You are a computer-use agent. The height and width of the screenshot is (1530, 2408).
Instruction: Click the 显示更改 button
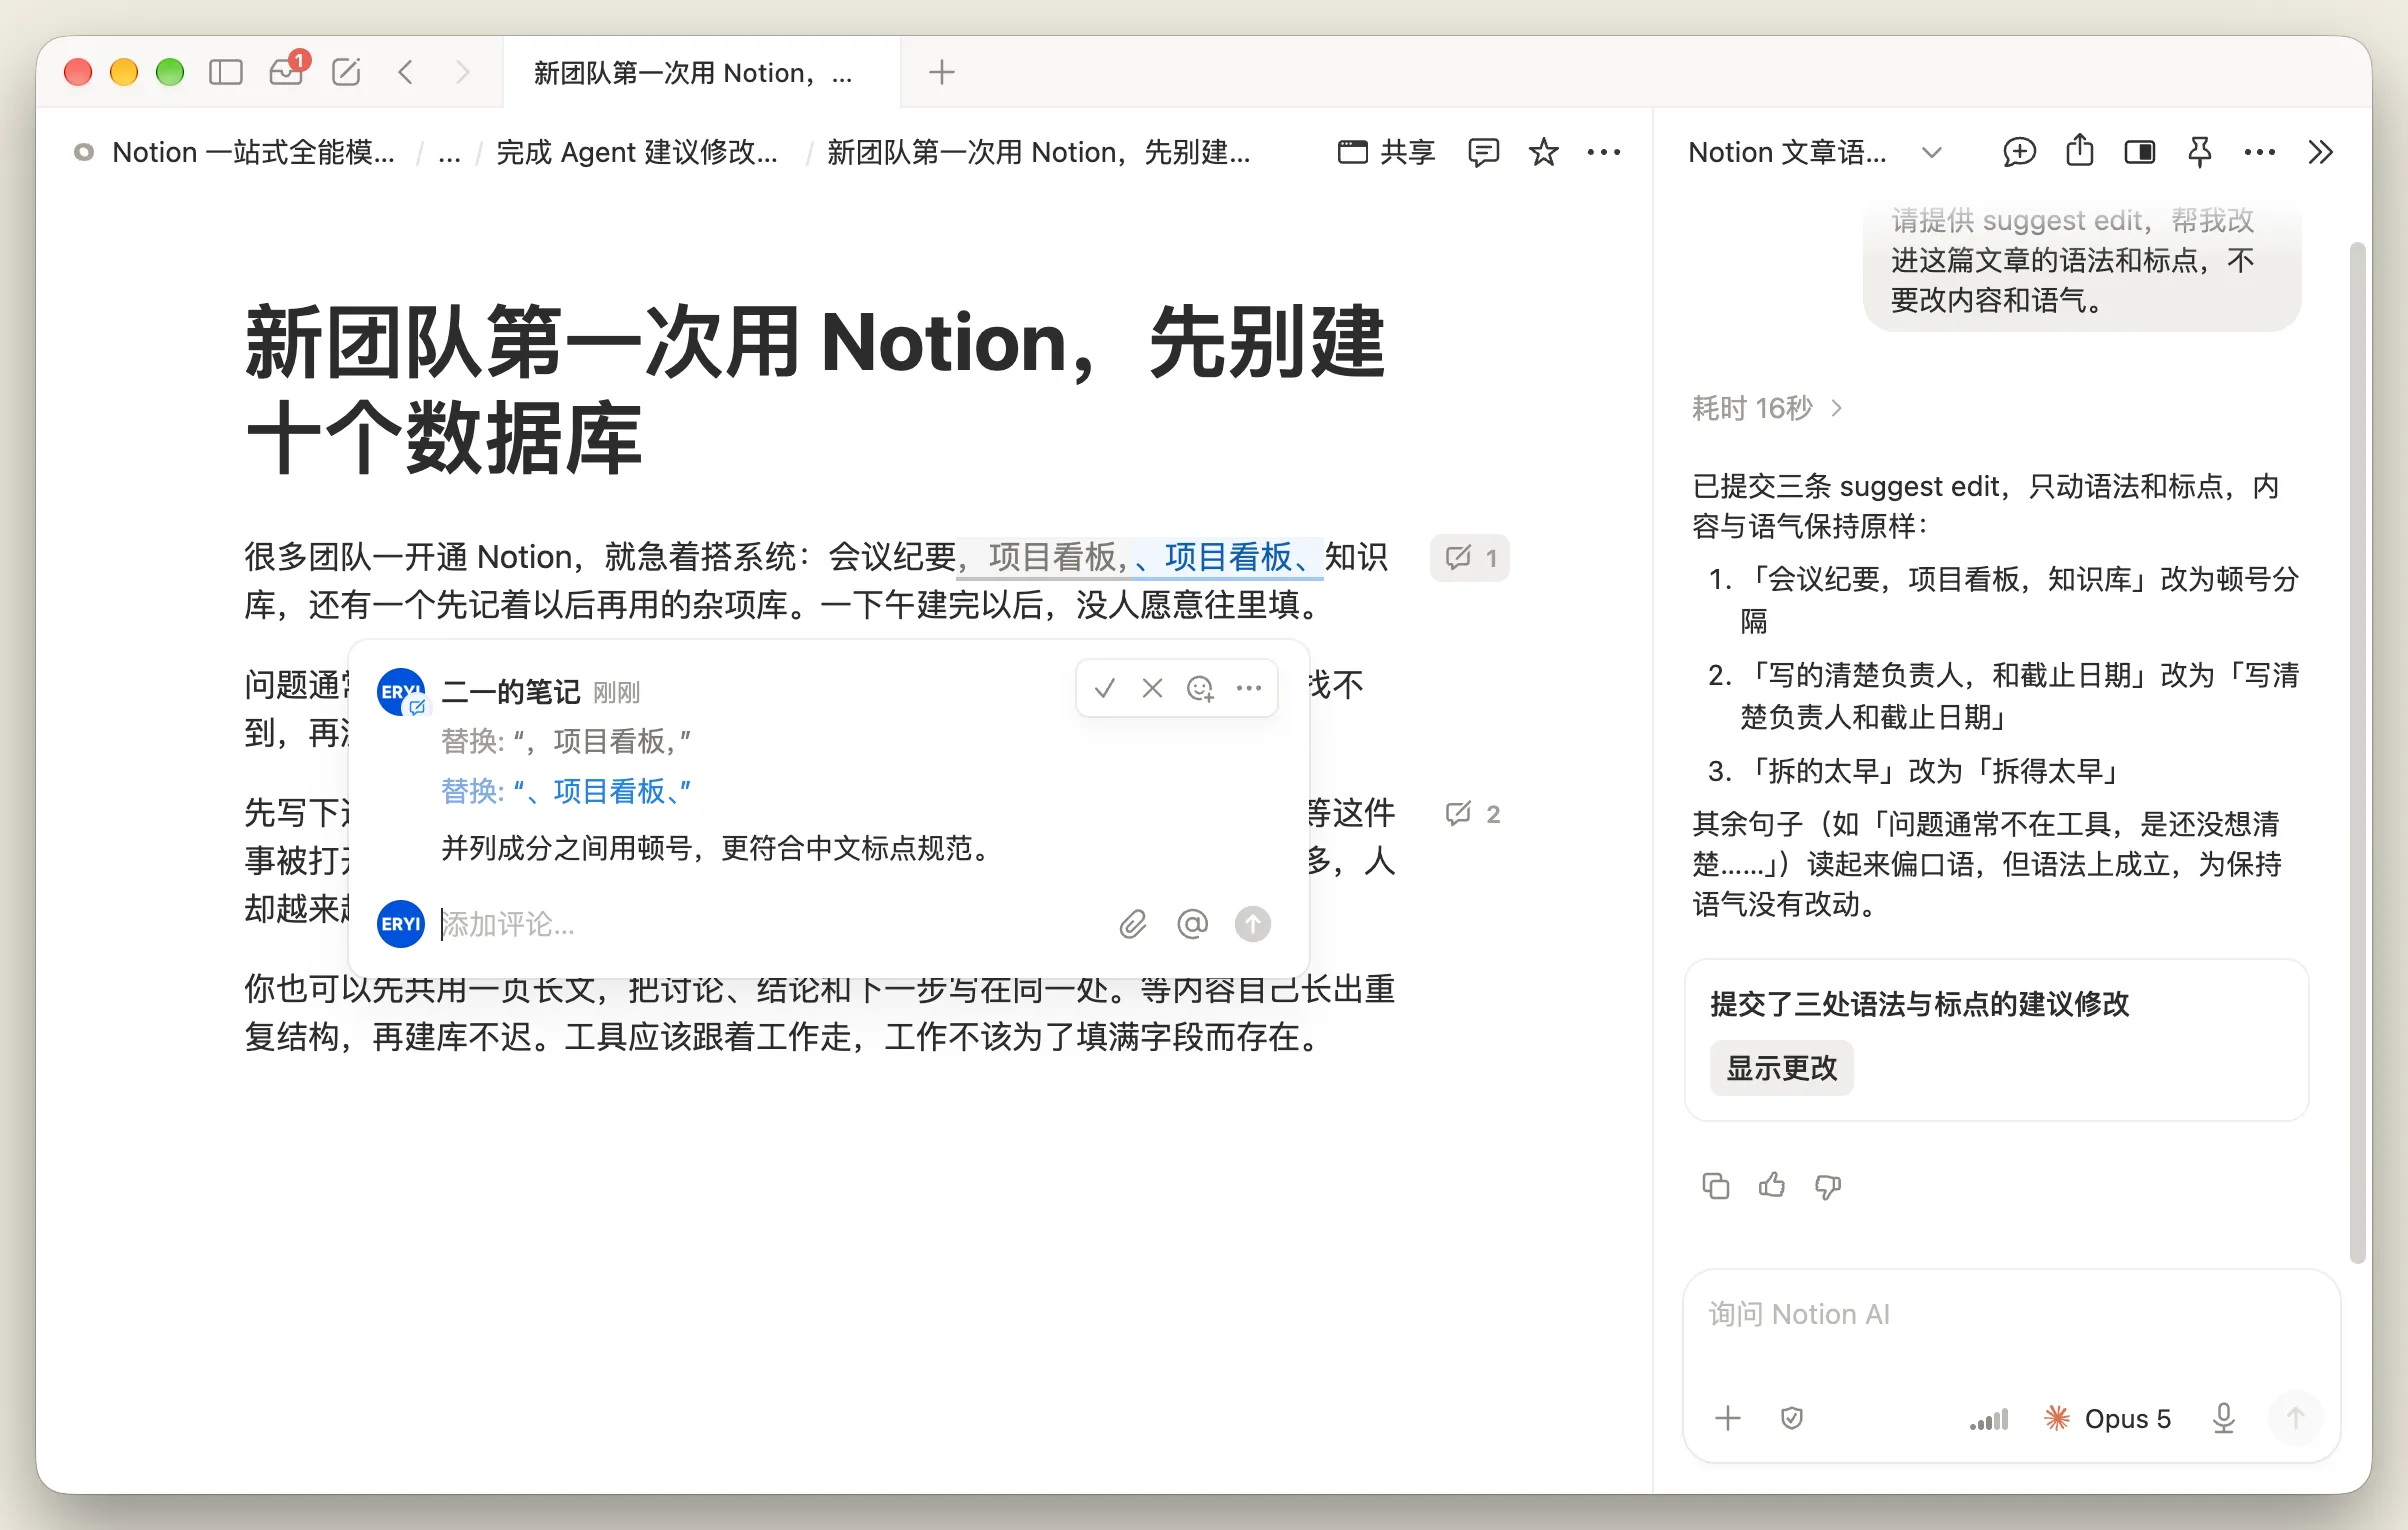click(x=1781, y=1068)
